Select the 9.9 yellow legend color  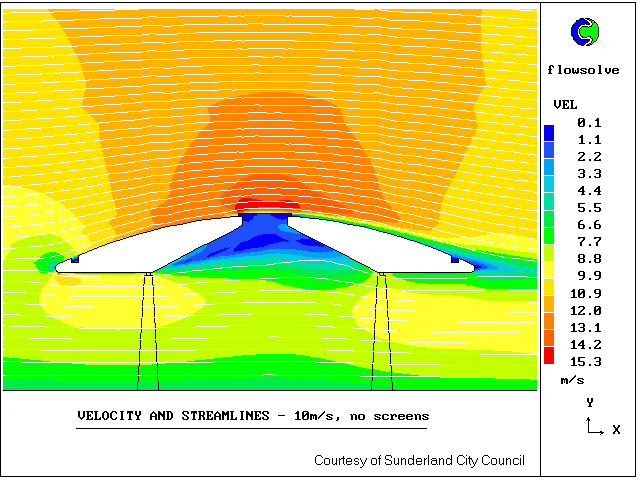[550, 275]
